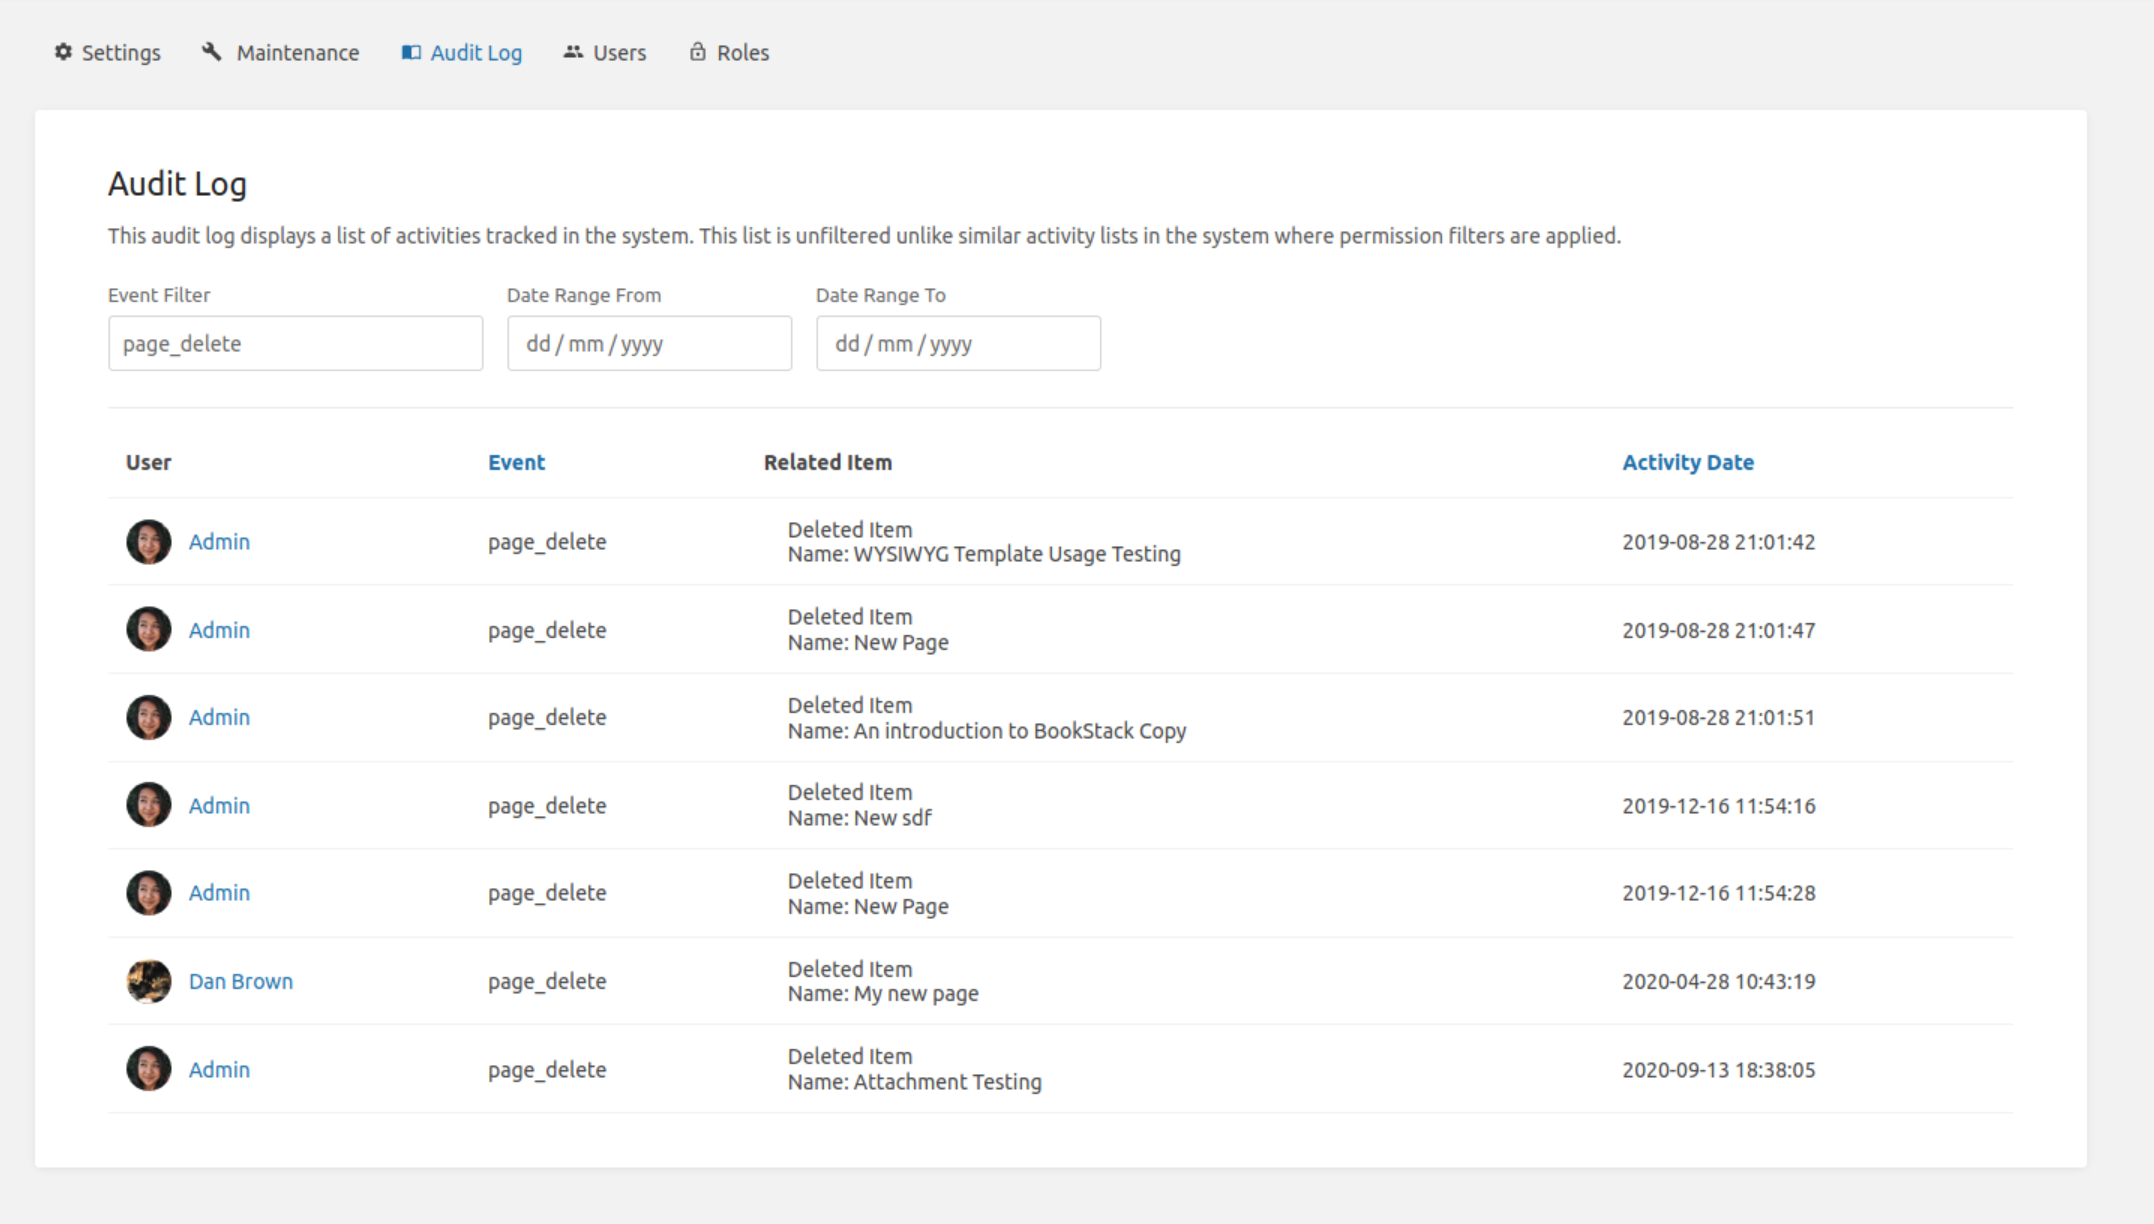Click the Date Range To field
Image resolution: width=2154 pixels, height=1224 pixels.
pos(957,343)
